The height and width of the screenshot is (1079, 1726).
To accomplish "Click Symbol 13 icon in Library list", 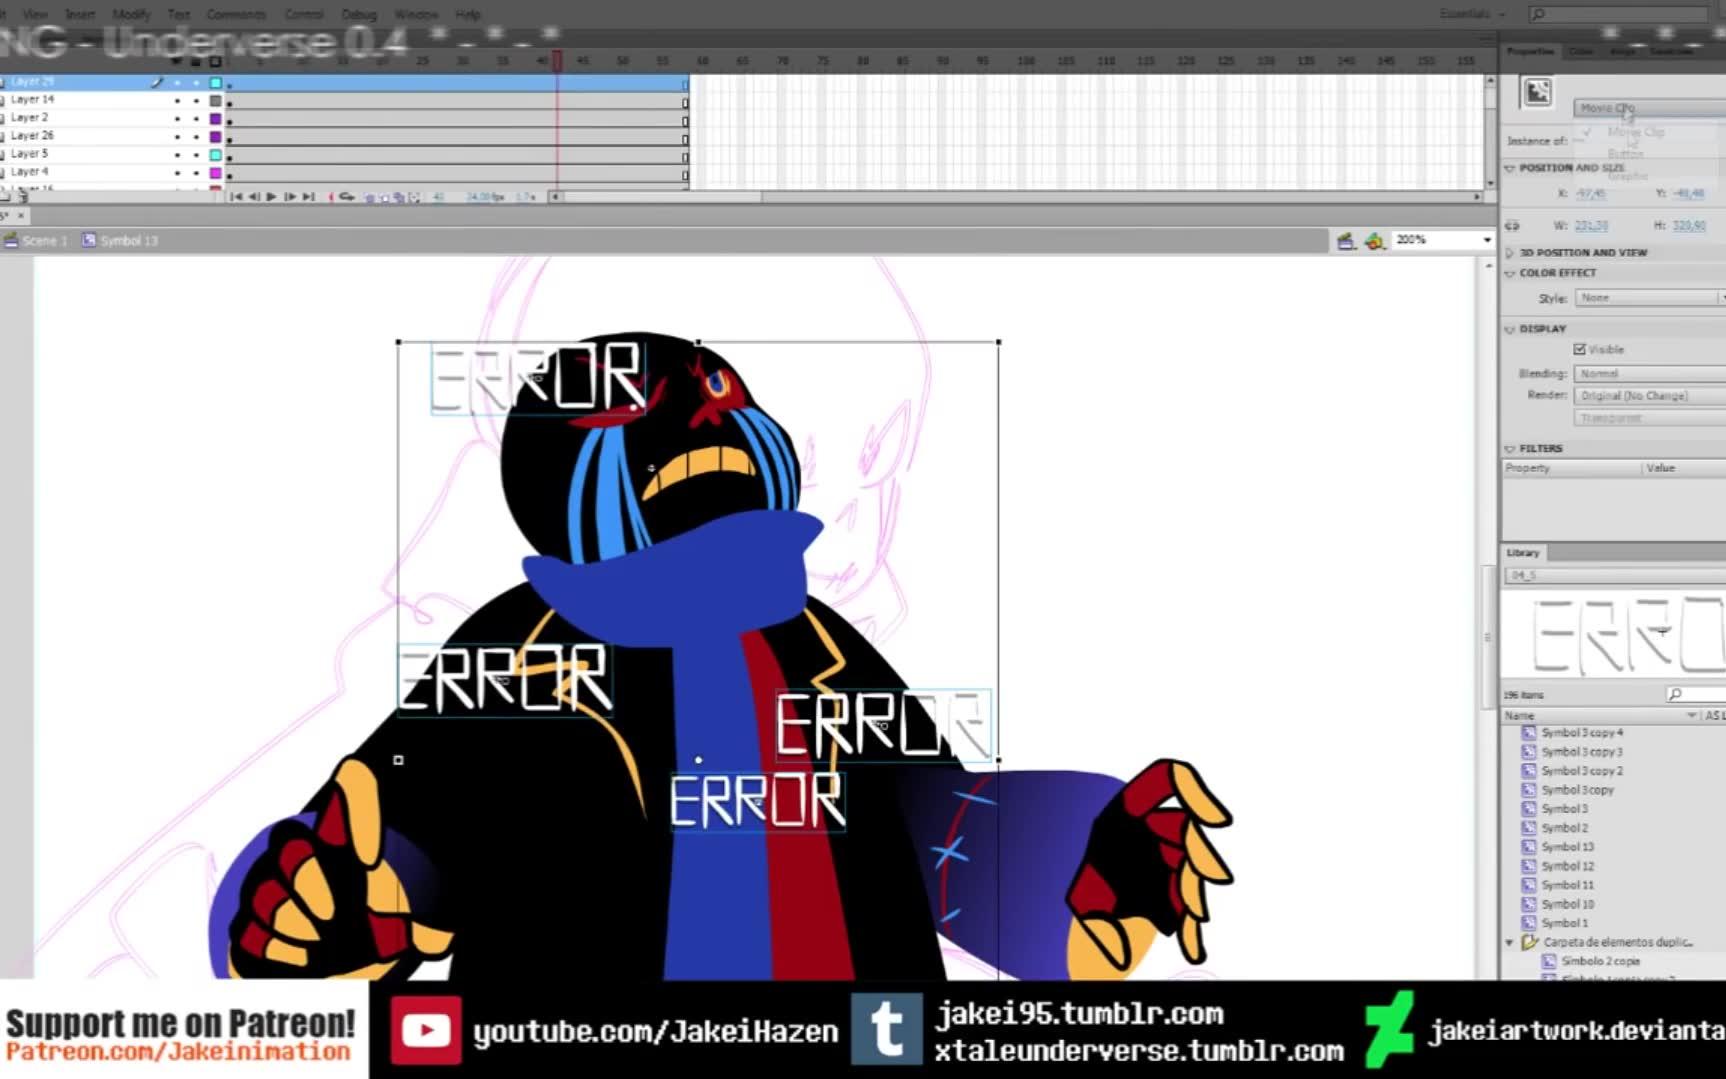I will click(x=1528, y=847).
